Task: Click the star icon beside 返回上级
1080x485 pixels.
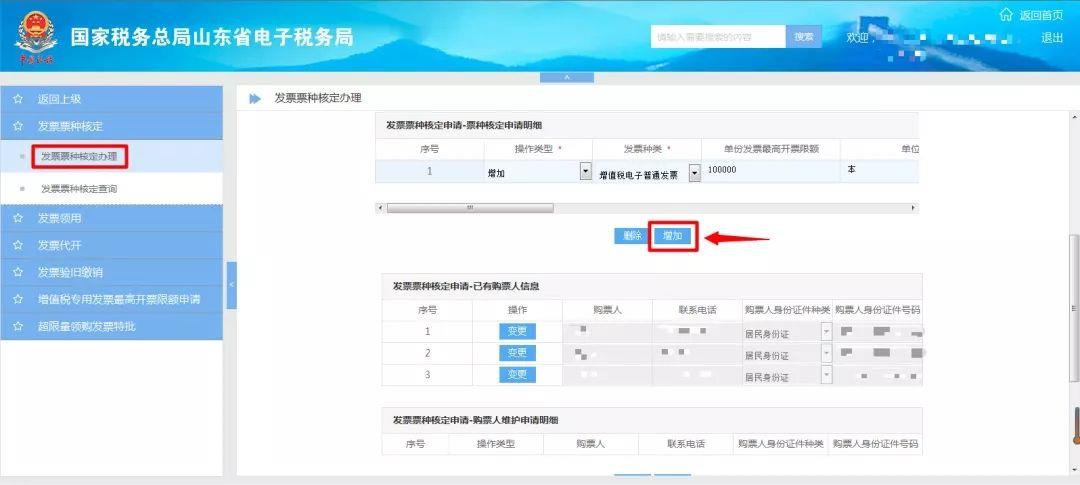Action: (18, 99)
